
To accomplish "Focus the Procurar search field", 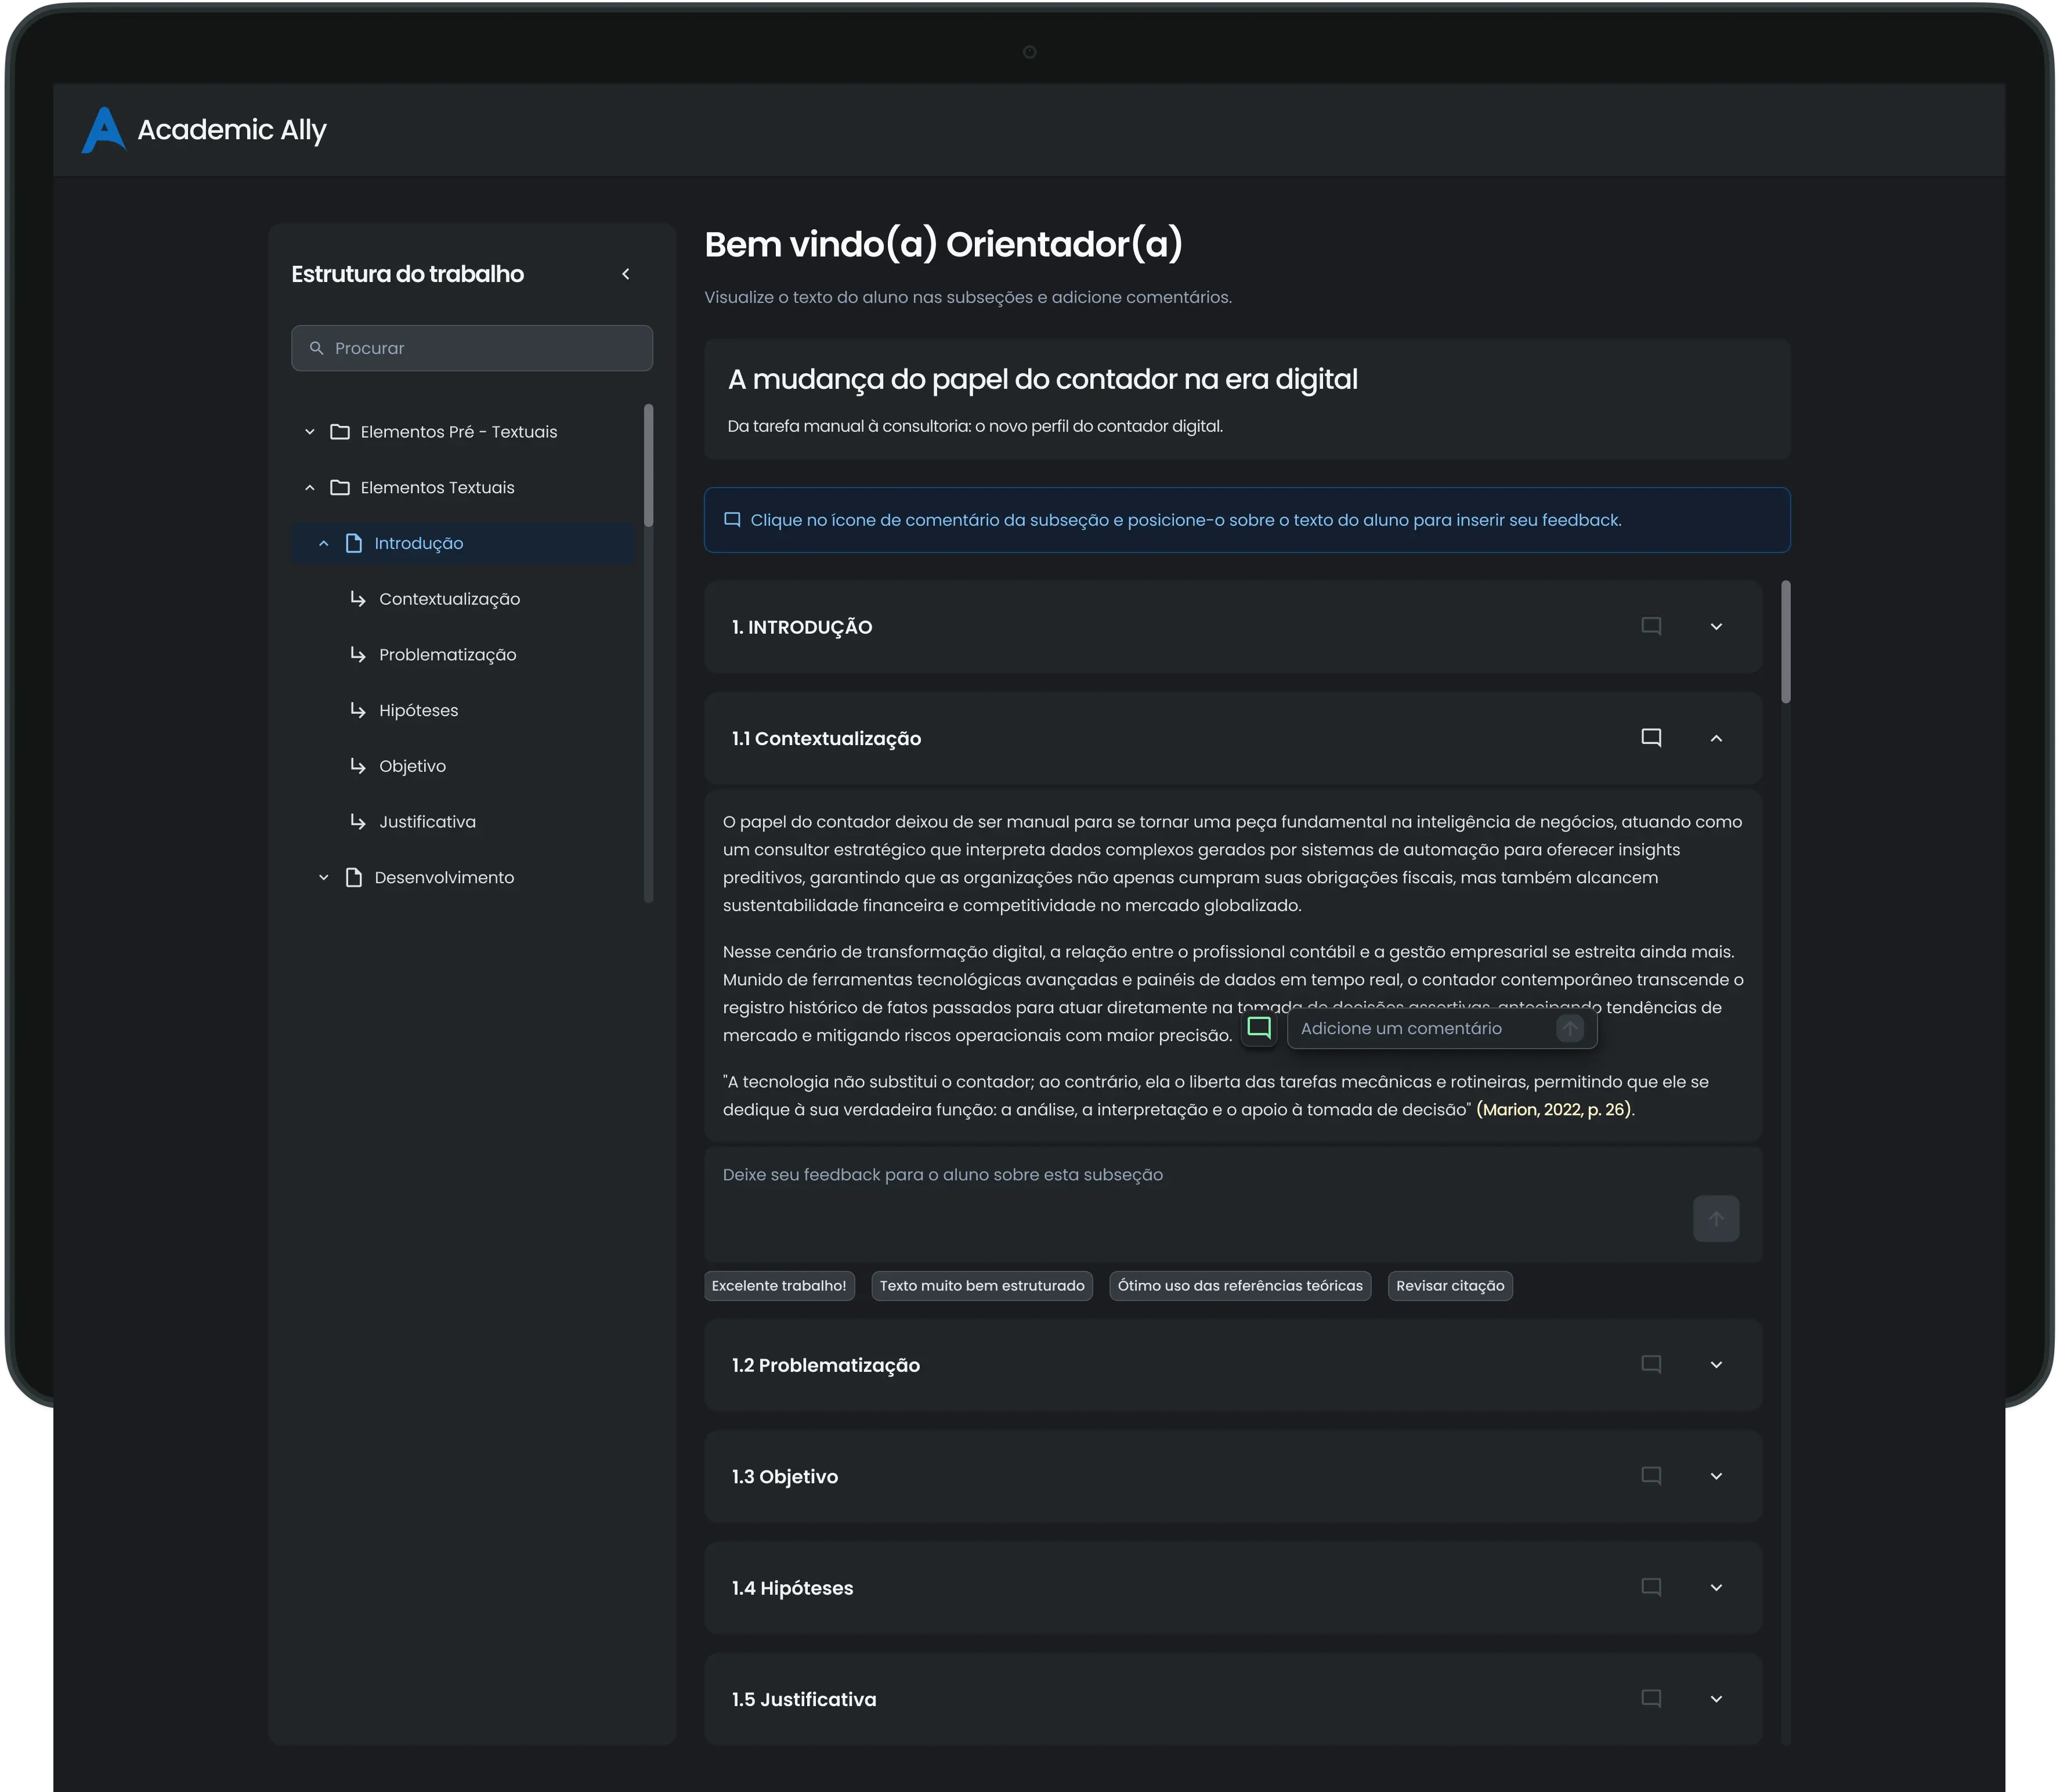I will click(472, 348).
